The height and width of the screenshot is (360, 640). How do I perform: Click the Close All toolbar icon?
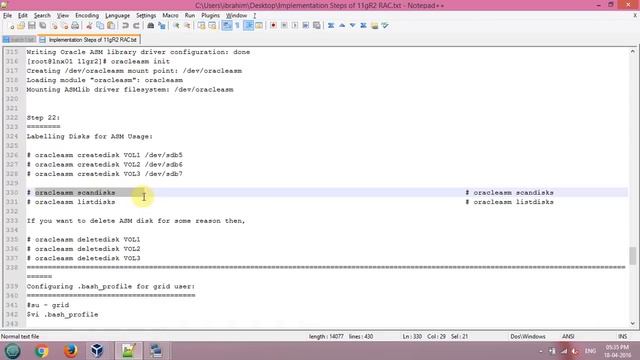point(64,26)
